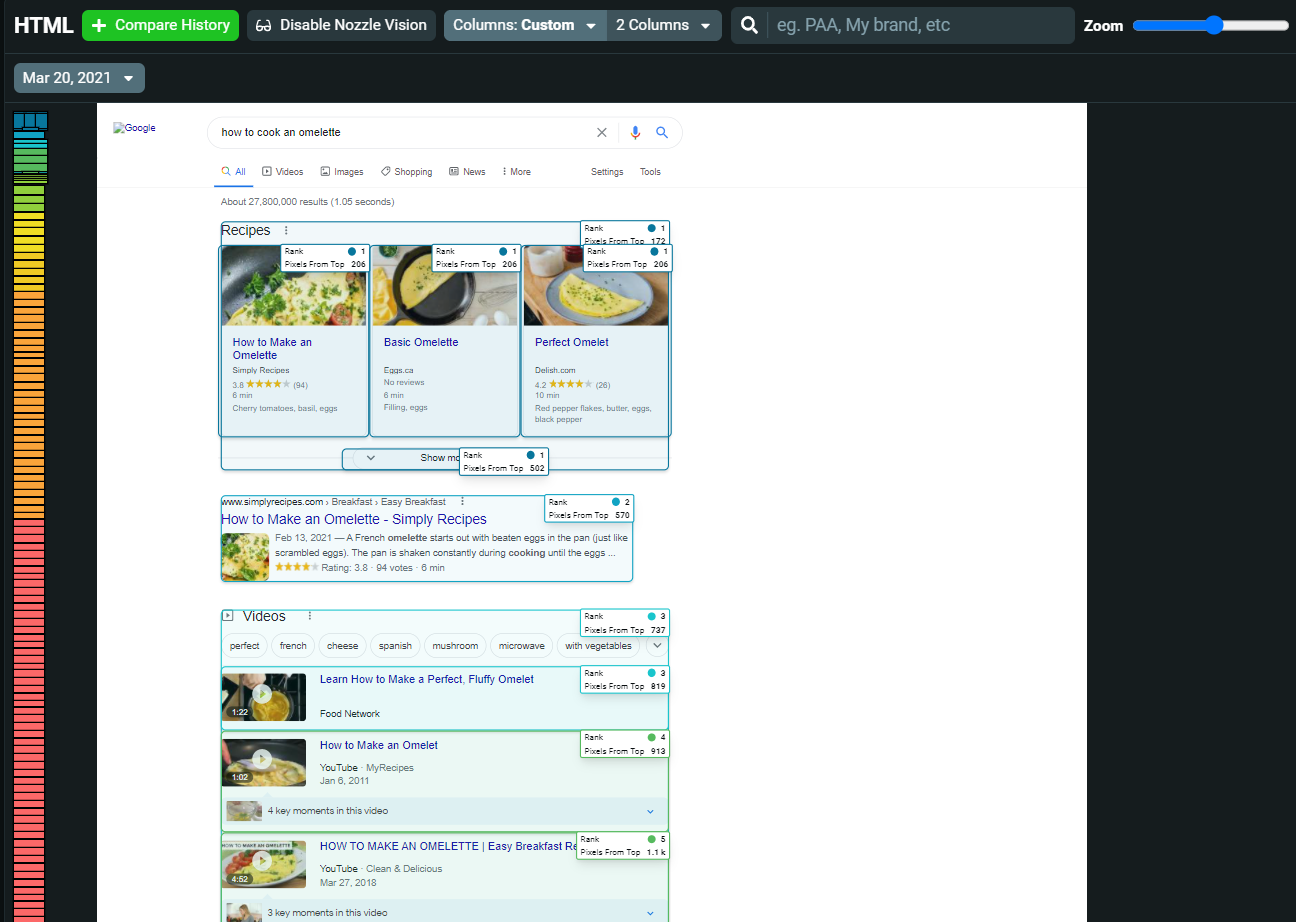Open the Columns: Custom dropdown

click(525, 25)
